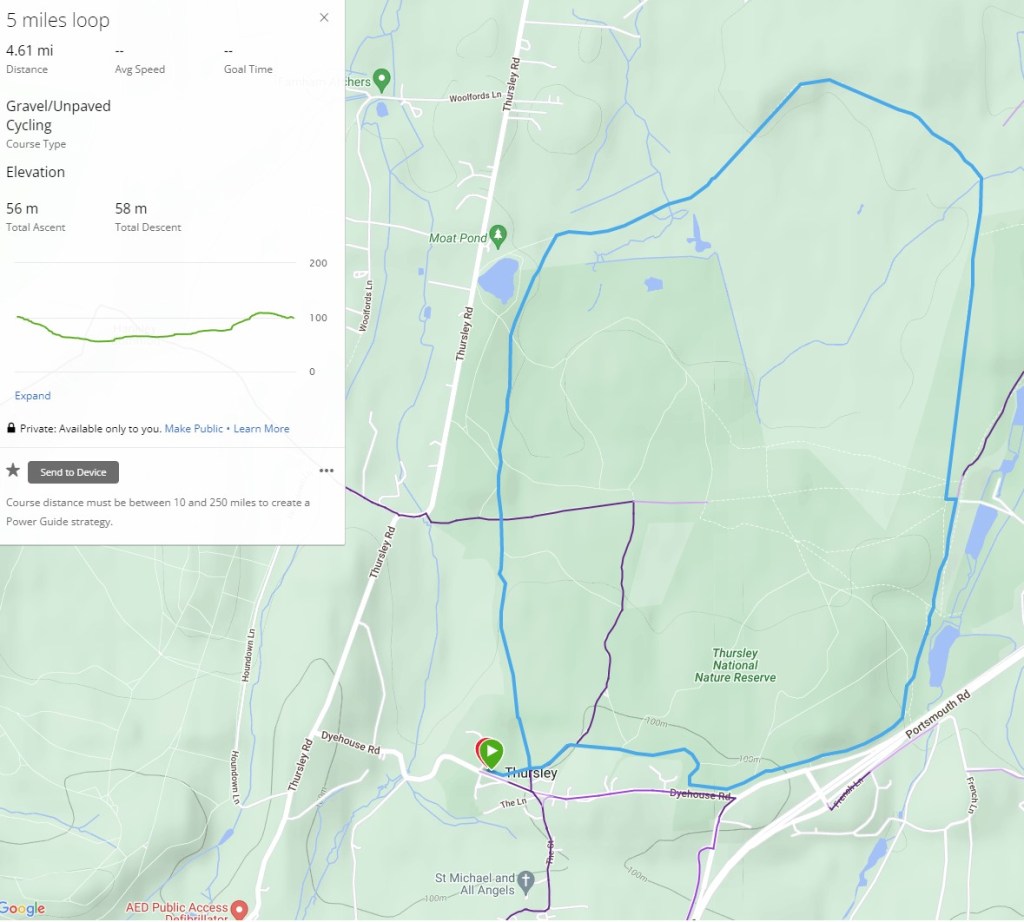The image size is (1024, 922).
Task: Click the Thursley village label
Action: (532, 773)
